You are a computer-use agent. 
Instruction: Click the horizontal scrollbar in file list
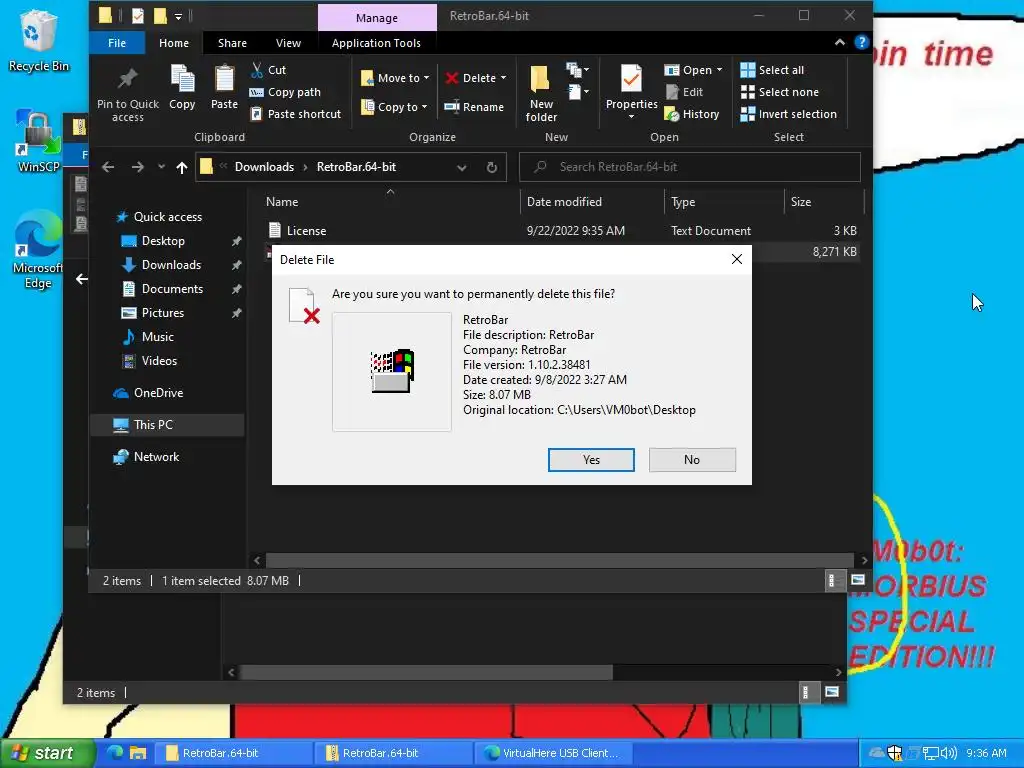tap(560, 560)
